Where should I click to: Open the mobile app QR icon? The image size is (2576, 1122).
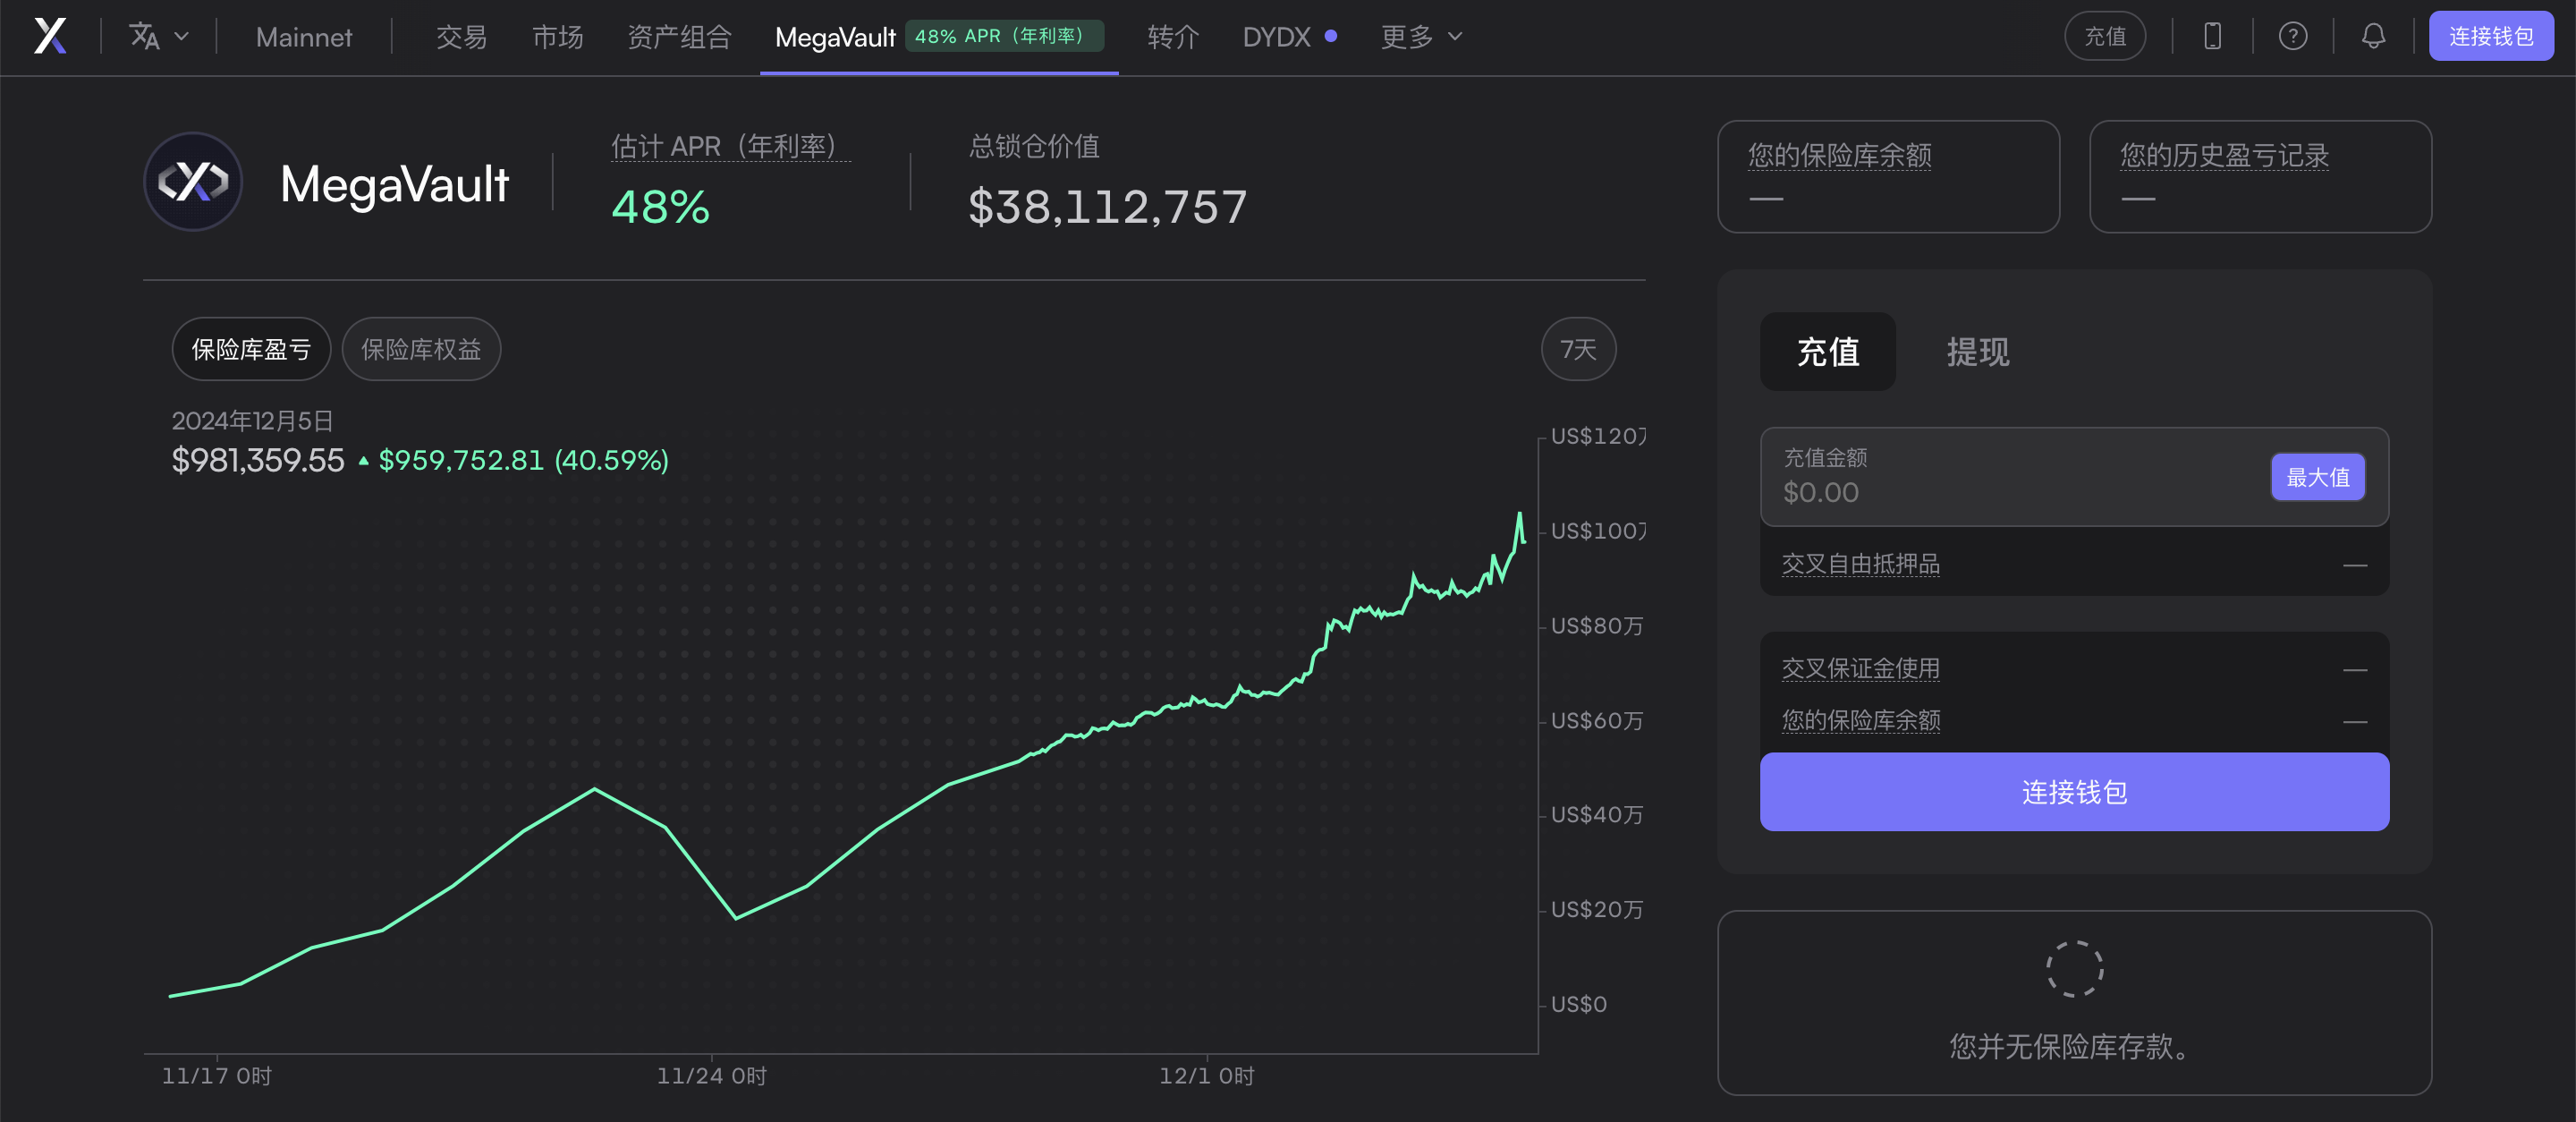point(2212,36)
